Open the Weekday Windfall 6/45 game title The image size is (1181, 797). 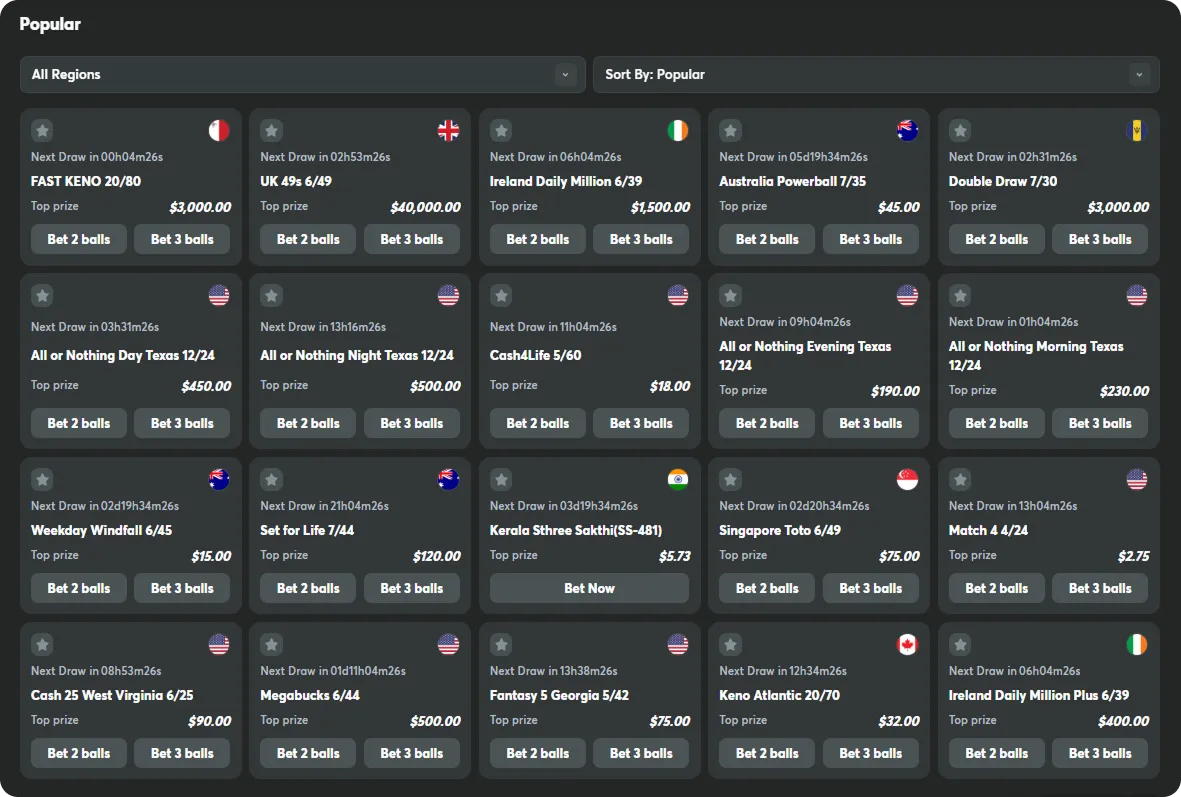point(102,530)
